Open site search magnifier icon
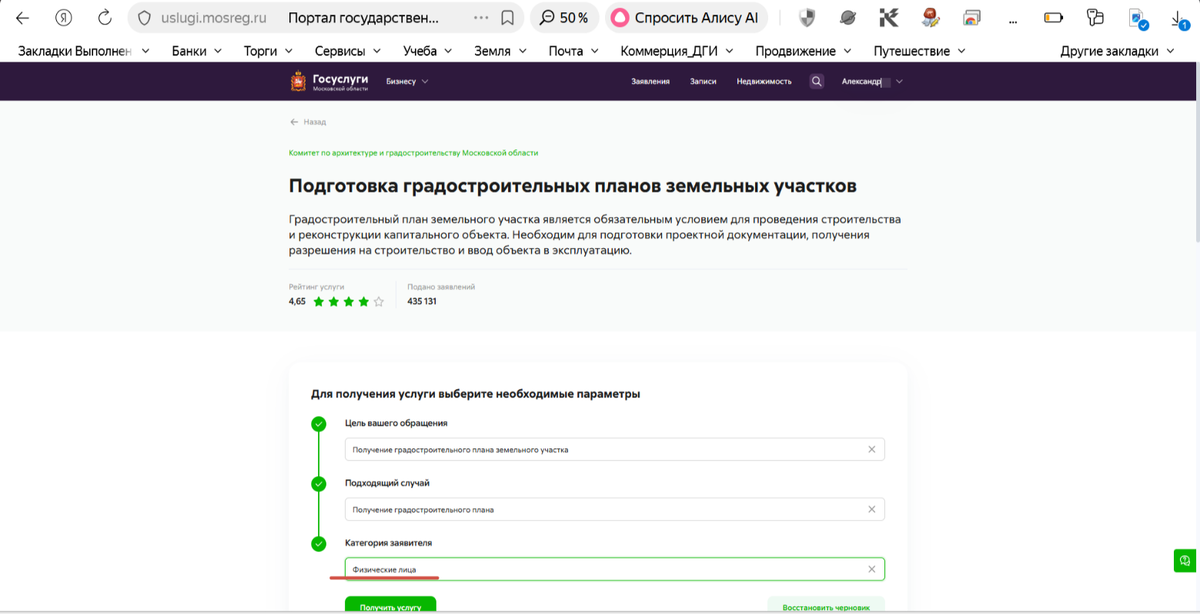This screenshot has height=614, width=1200. coord(817,82)
